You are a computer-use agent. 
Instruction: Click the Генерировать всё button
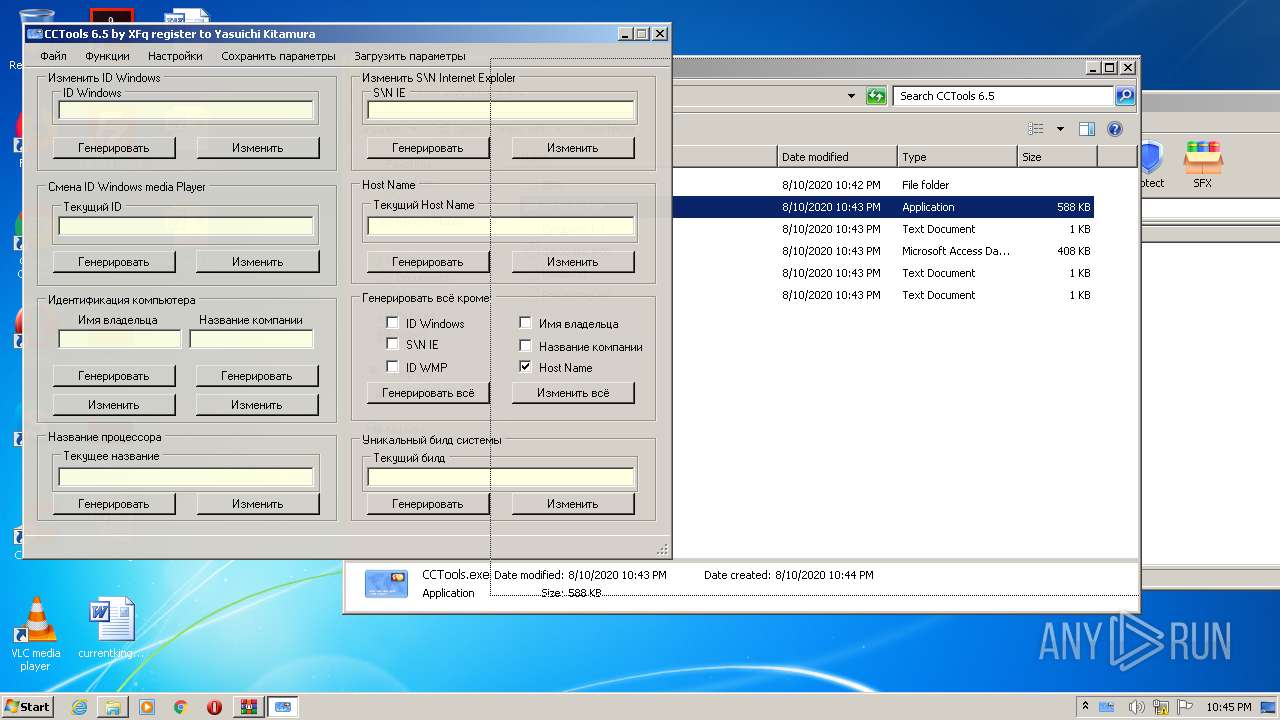click(x=428, y=393)
